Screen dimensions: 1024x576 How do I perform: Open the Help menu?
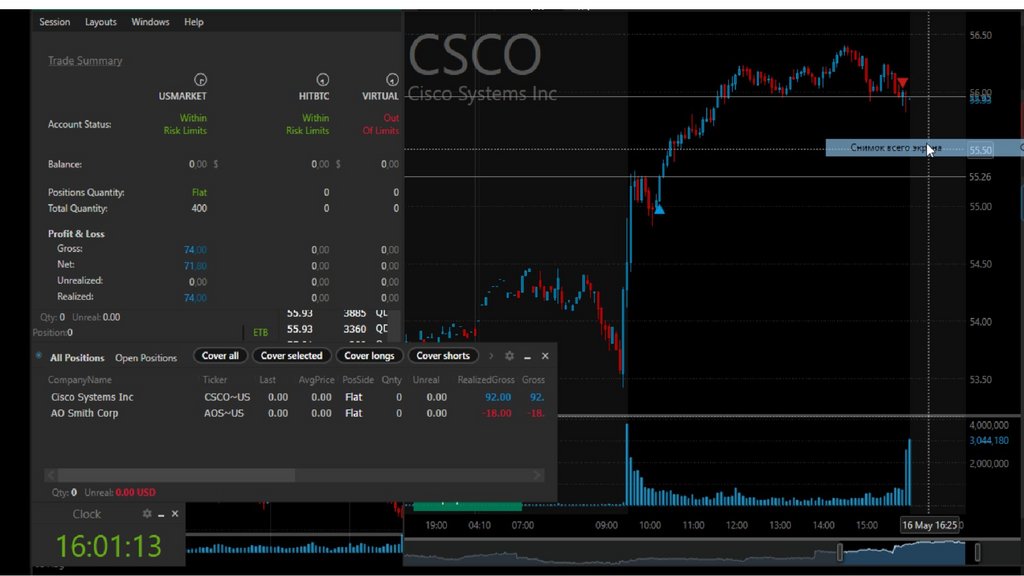coord(193,22)
